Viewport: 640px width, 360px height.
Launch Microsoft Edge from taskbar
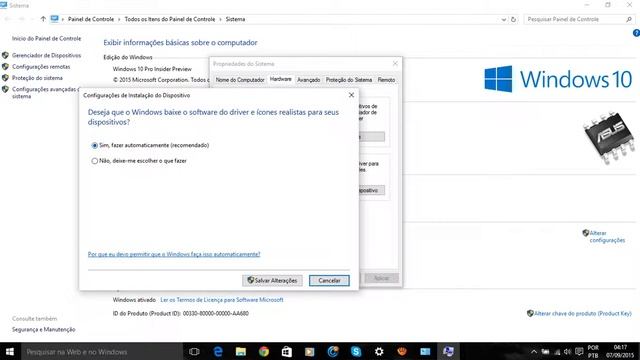pyautogui.click(x=218, y=351)
